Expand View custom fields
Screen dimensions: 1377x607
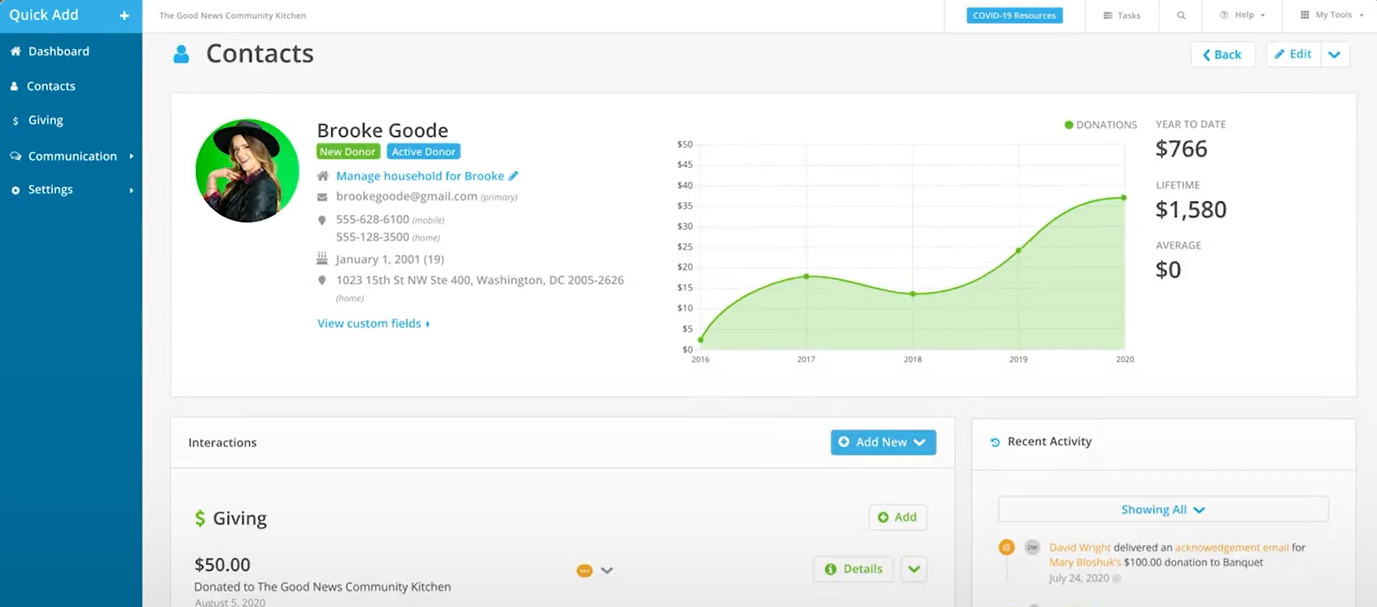click(373, 324)
